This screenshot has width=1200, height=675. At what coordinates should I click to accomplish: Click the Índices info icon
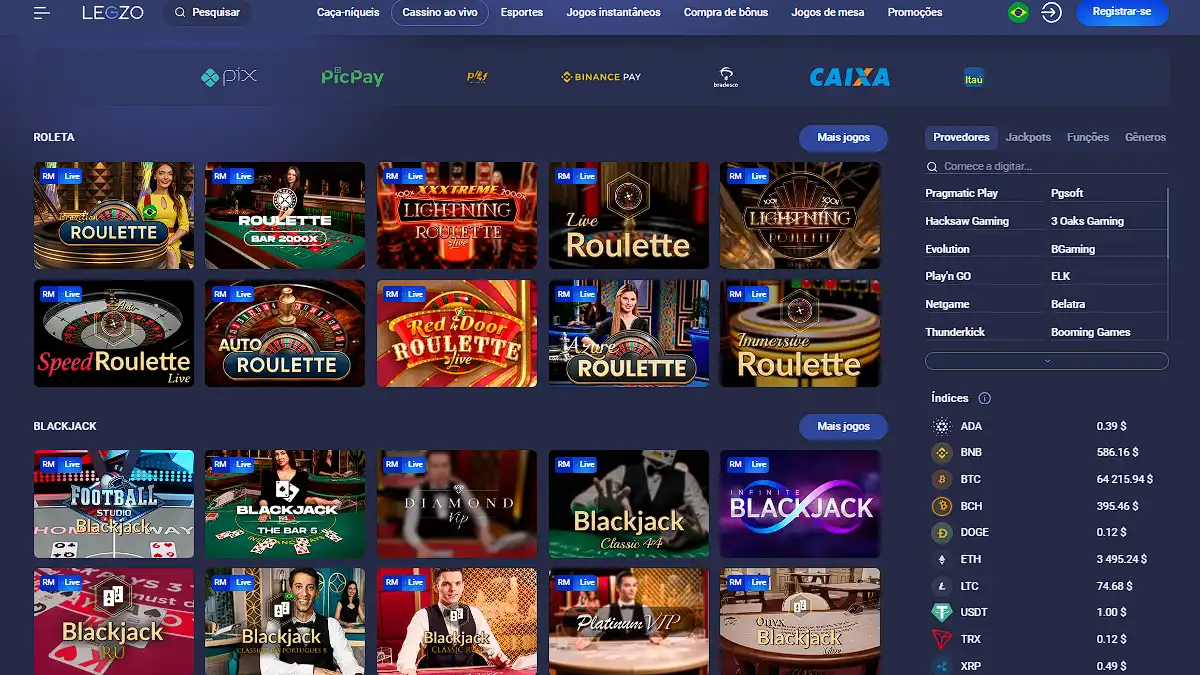click(x=984, y=398)
